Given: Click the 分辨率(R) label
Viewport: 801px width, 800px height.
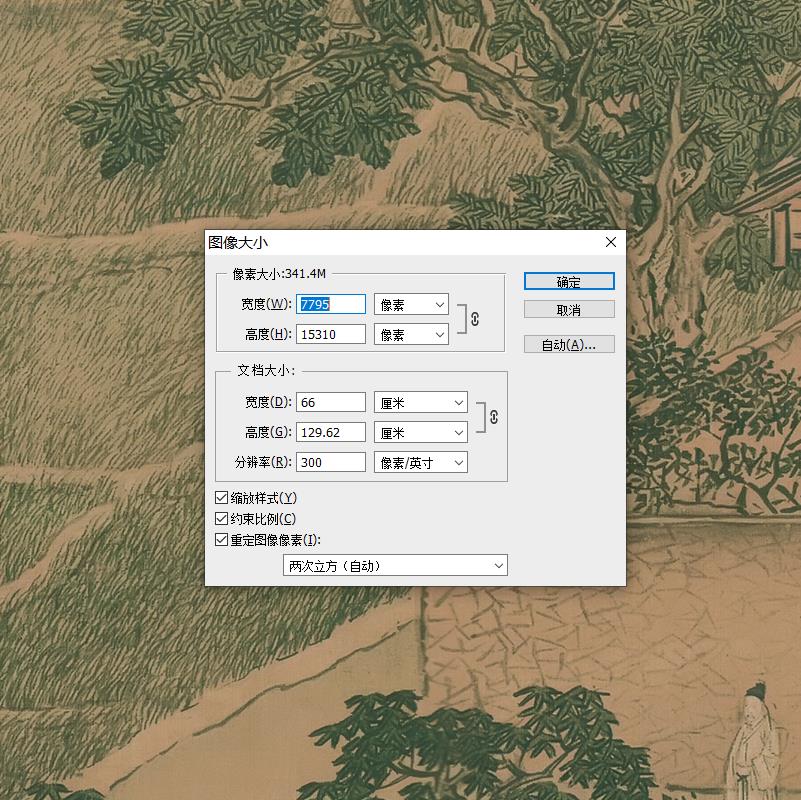Looking at the screenshot, I should (263, 462).
